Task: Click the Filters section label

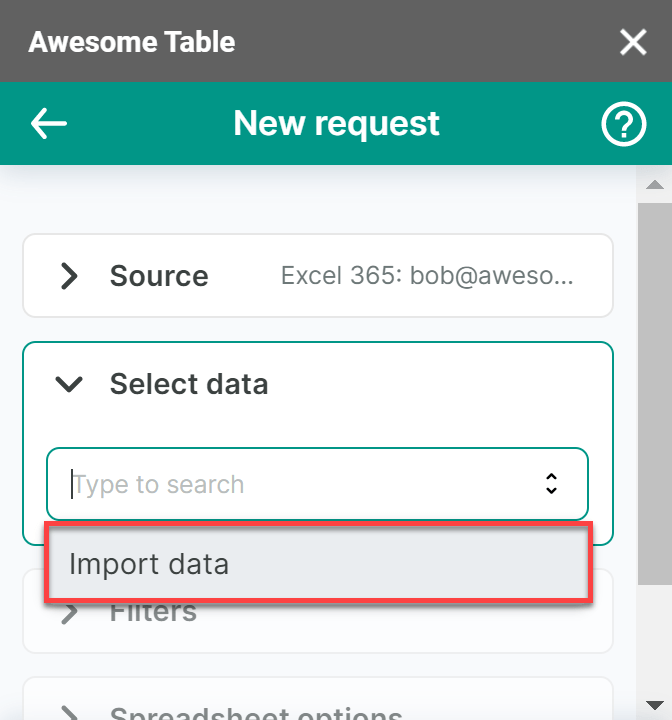Action: (x=153, y=612)
